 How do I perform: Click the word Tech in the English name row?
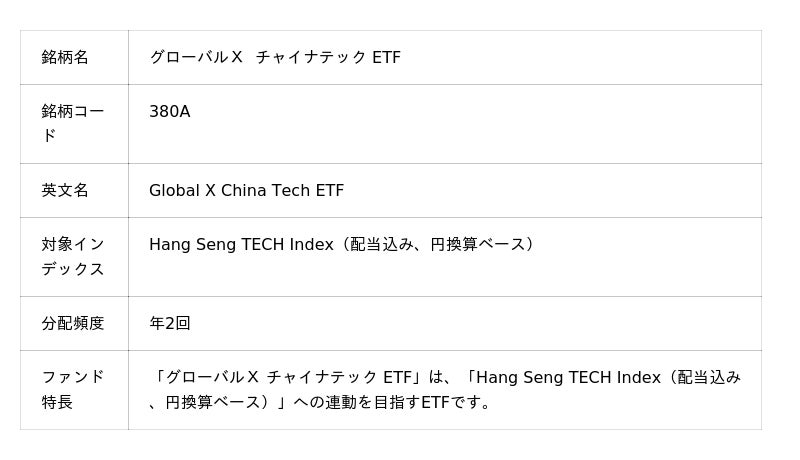pos(291,190)
